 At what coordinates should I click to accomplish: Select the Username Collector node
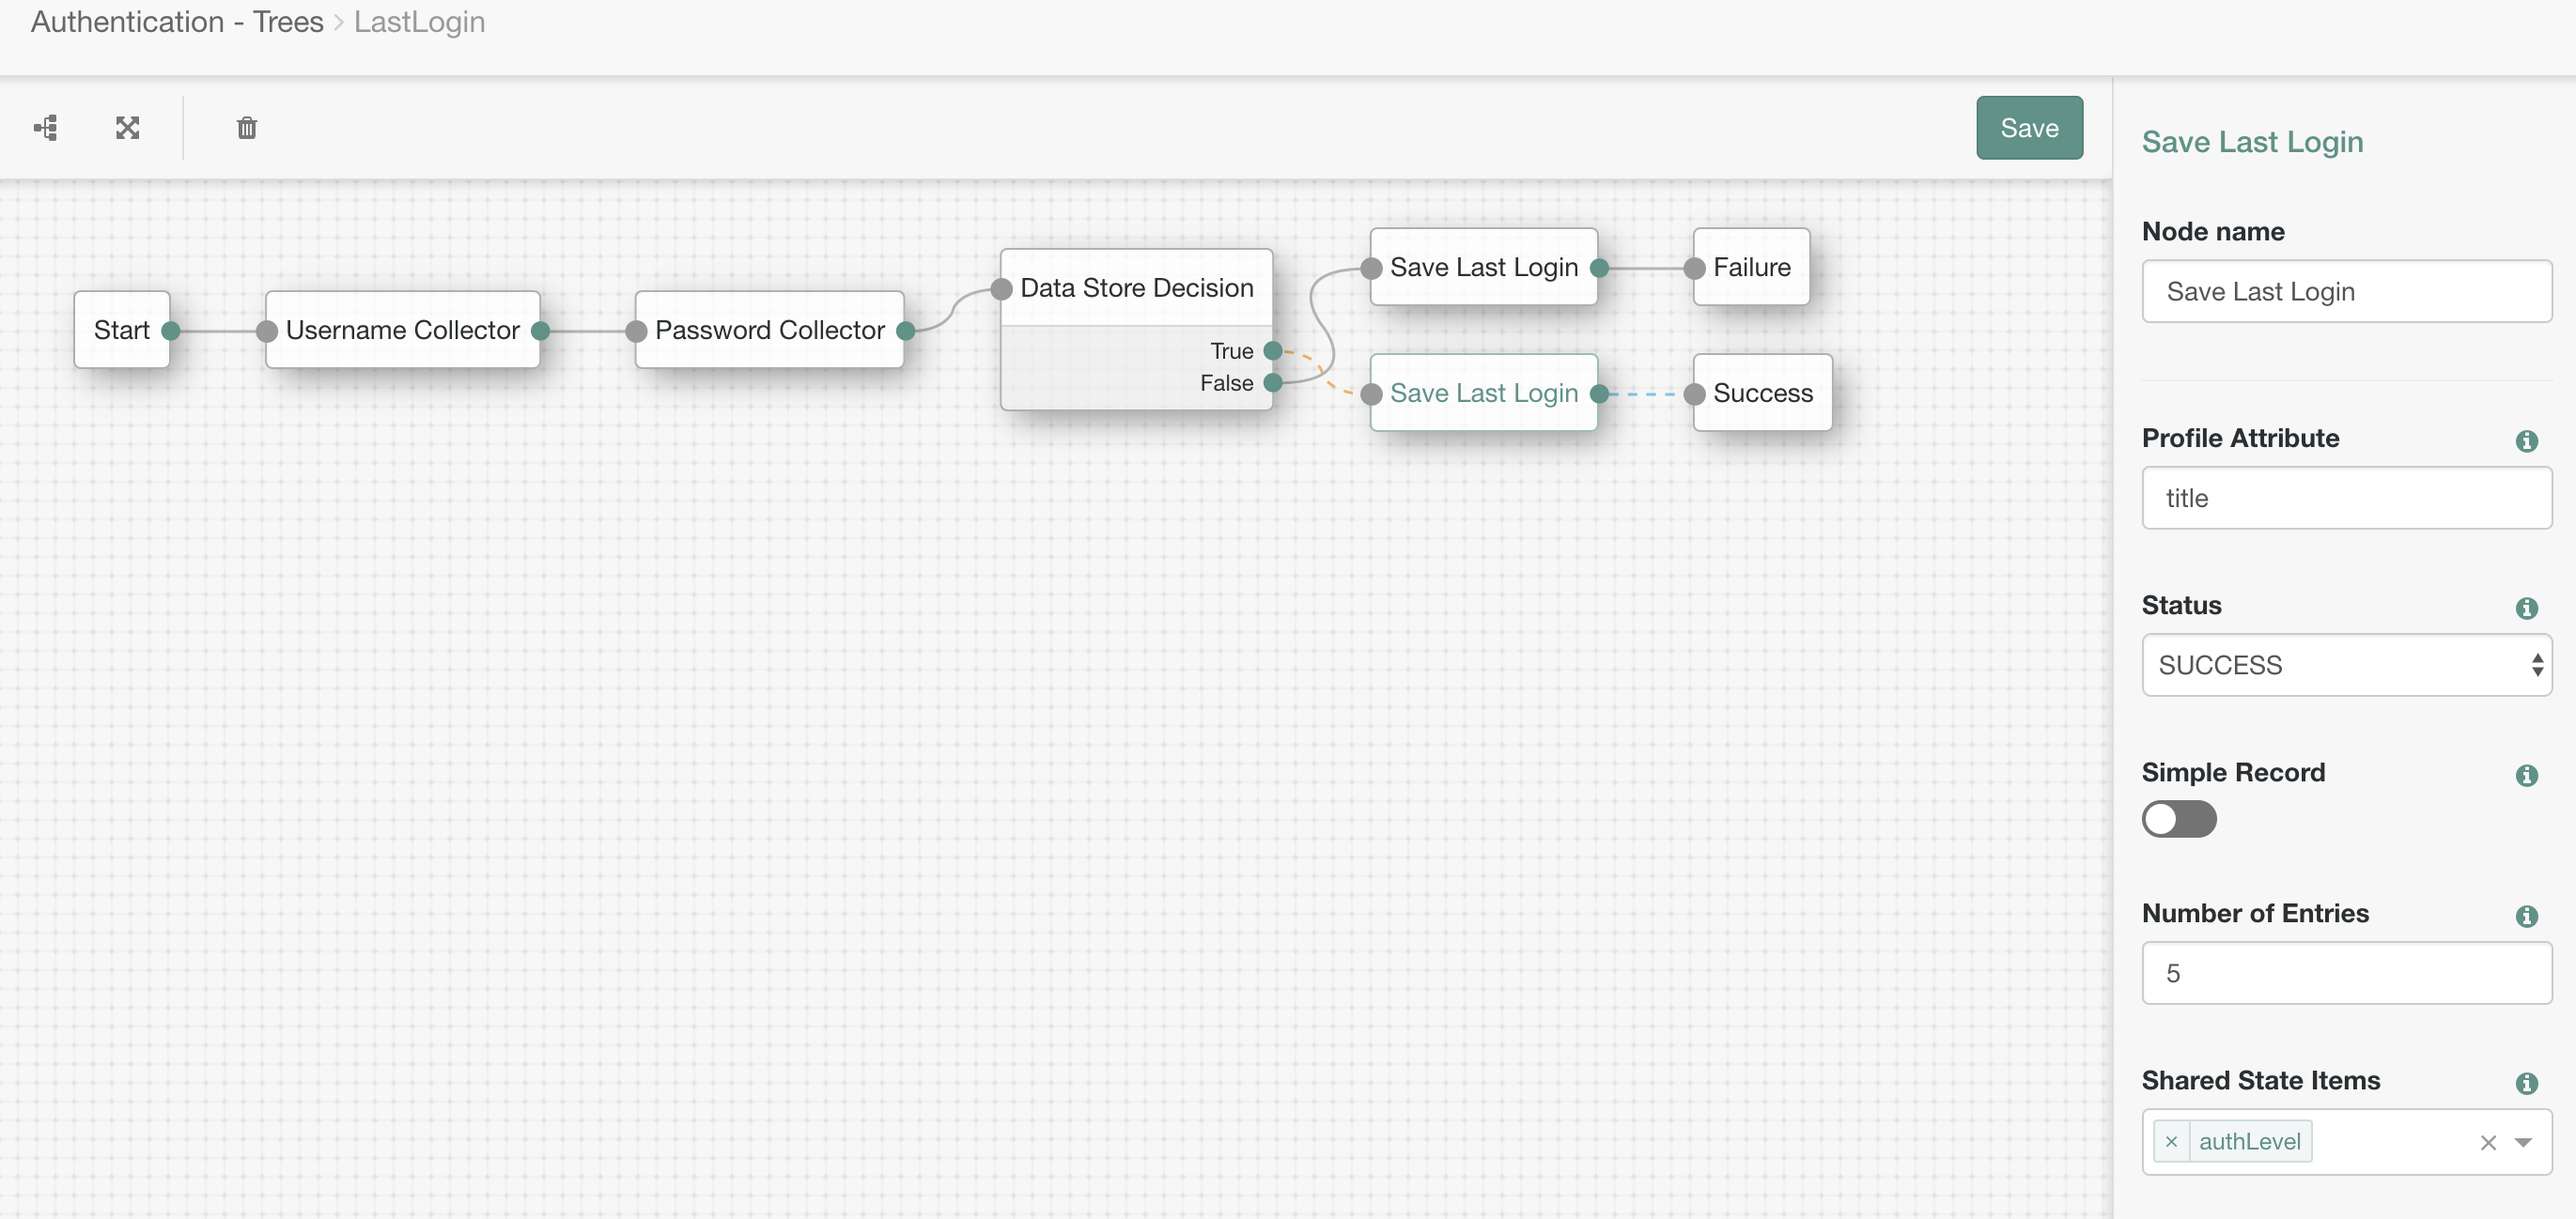tap(402, 330)
